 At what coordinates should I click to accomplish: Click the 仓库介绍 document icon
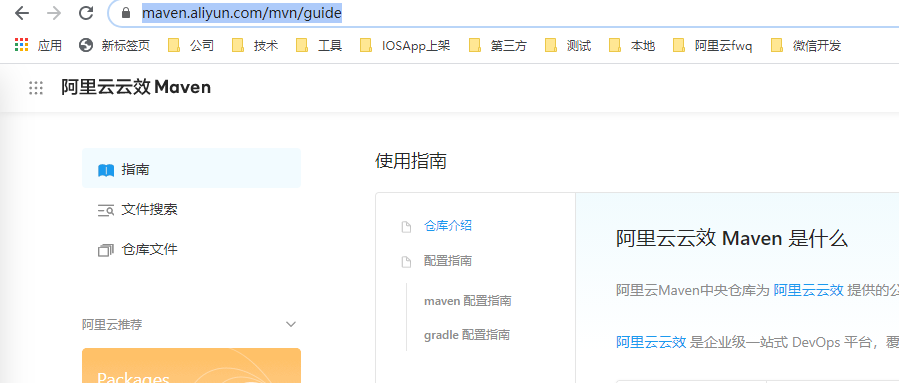pos(406,227)
